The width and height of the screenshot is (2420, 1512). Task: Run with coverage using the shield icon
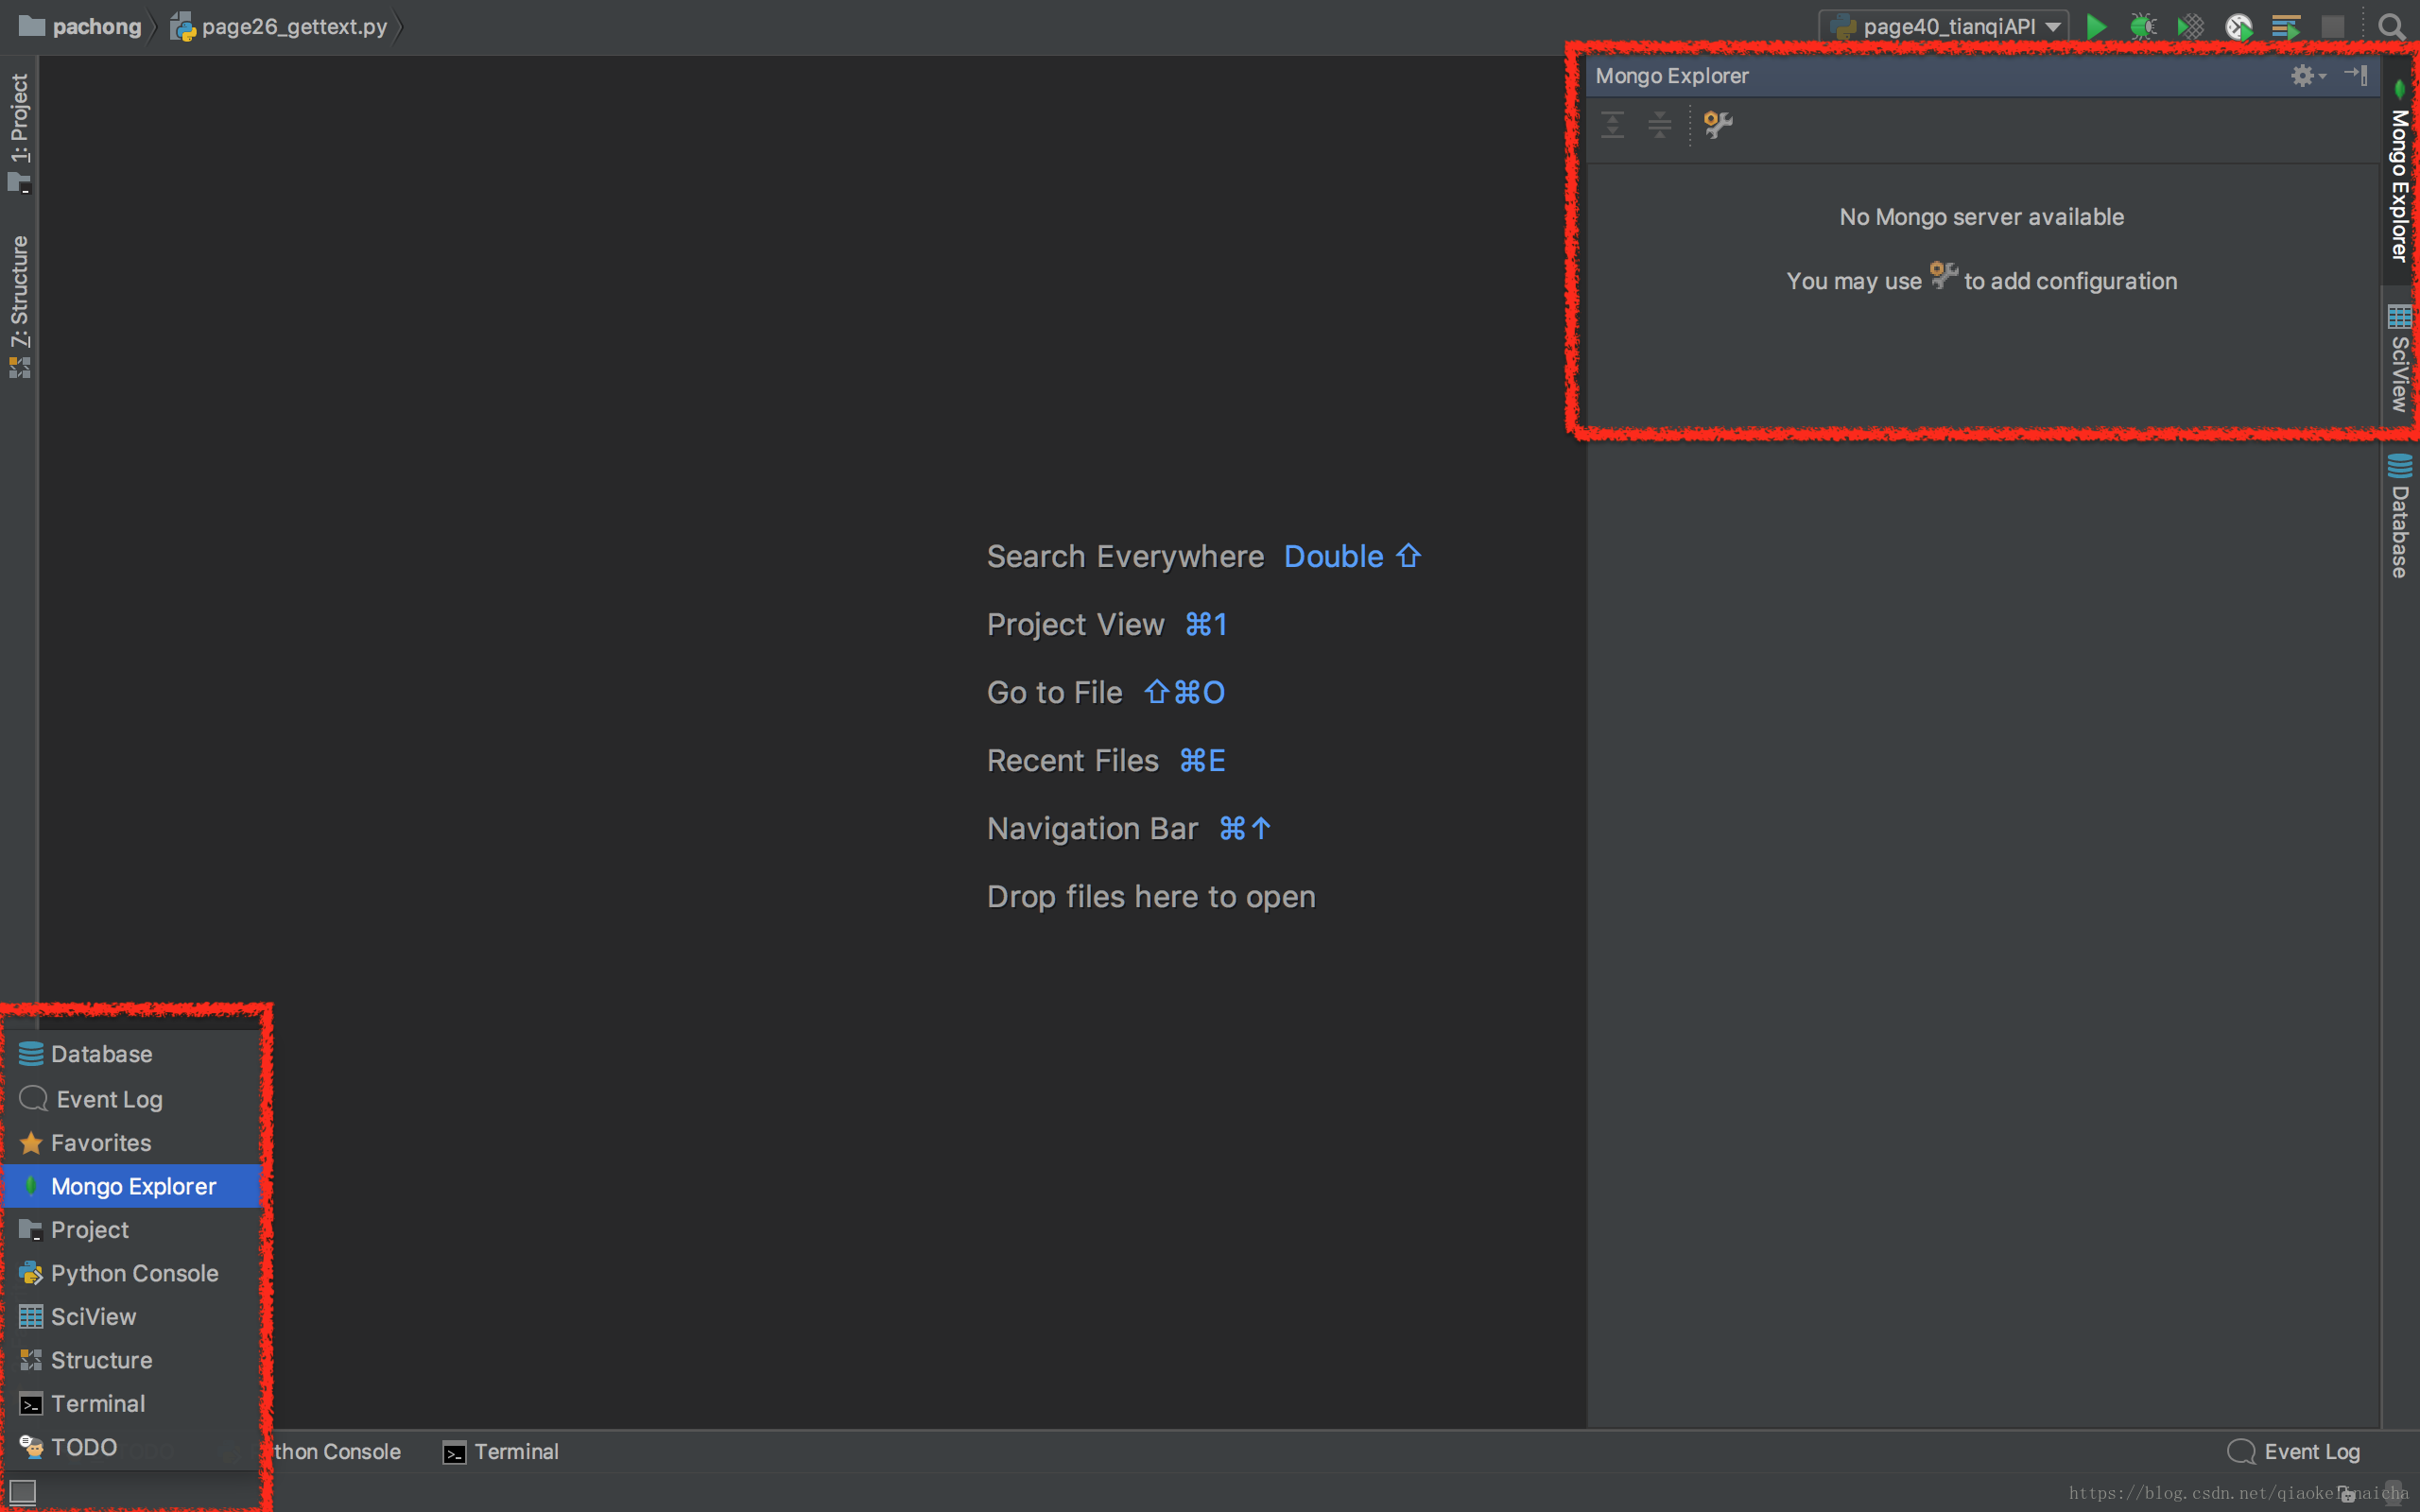pyautogui.click(x=2190, y=26)
